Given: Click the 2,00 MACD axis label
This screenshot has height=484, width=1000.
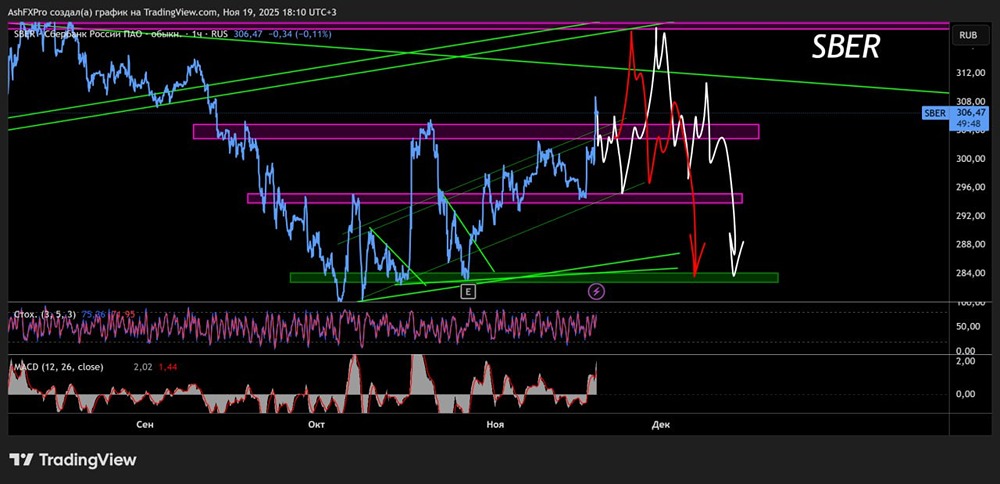Looking at the screenshot, I should coord(968,361).
